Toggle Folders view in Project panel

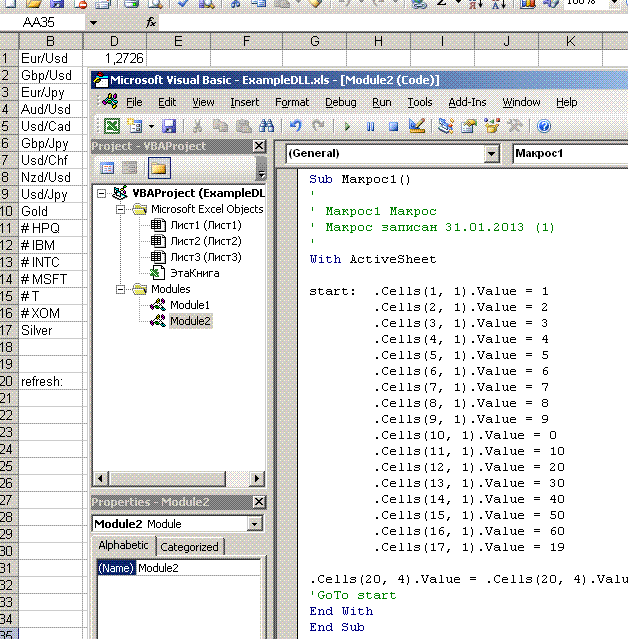159,168
